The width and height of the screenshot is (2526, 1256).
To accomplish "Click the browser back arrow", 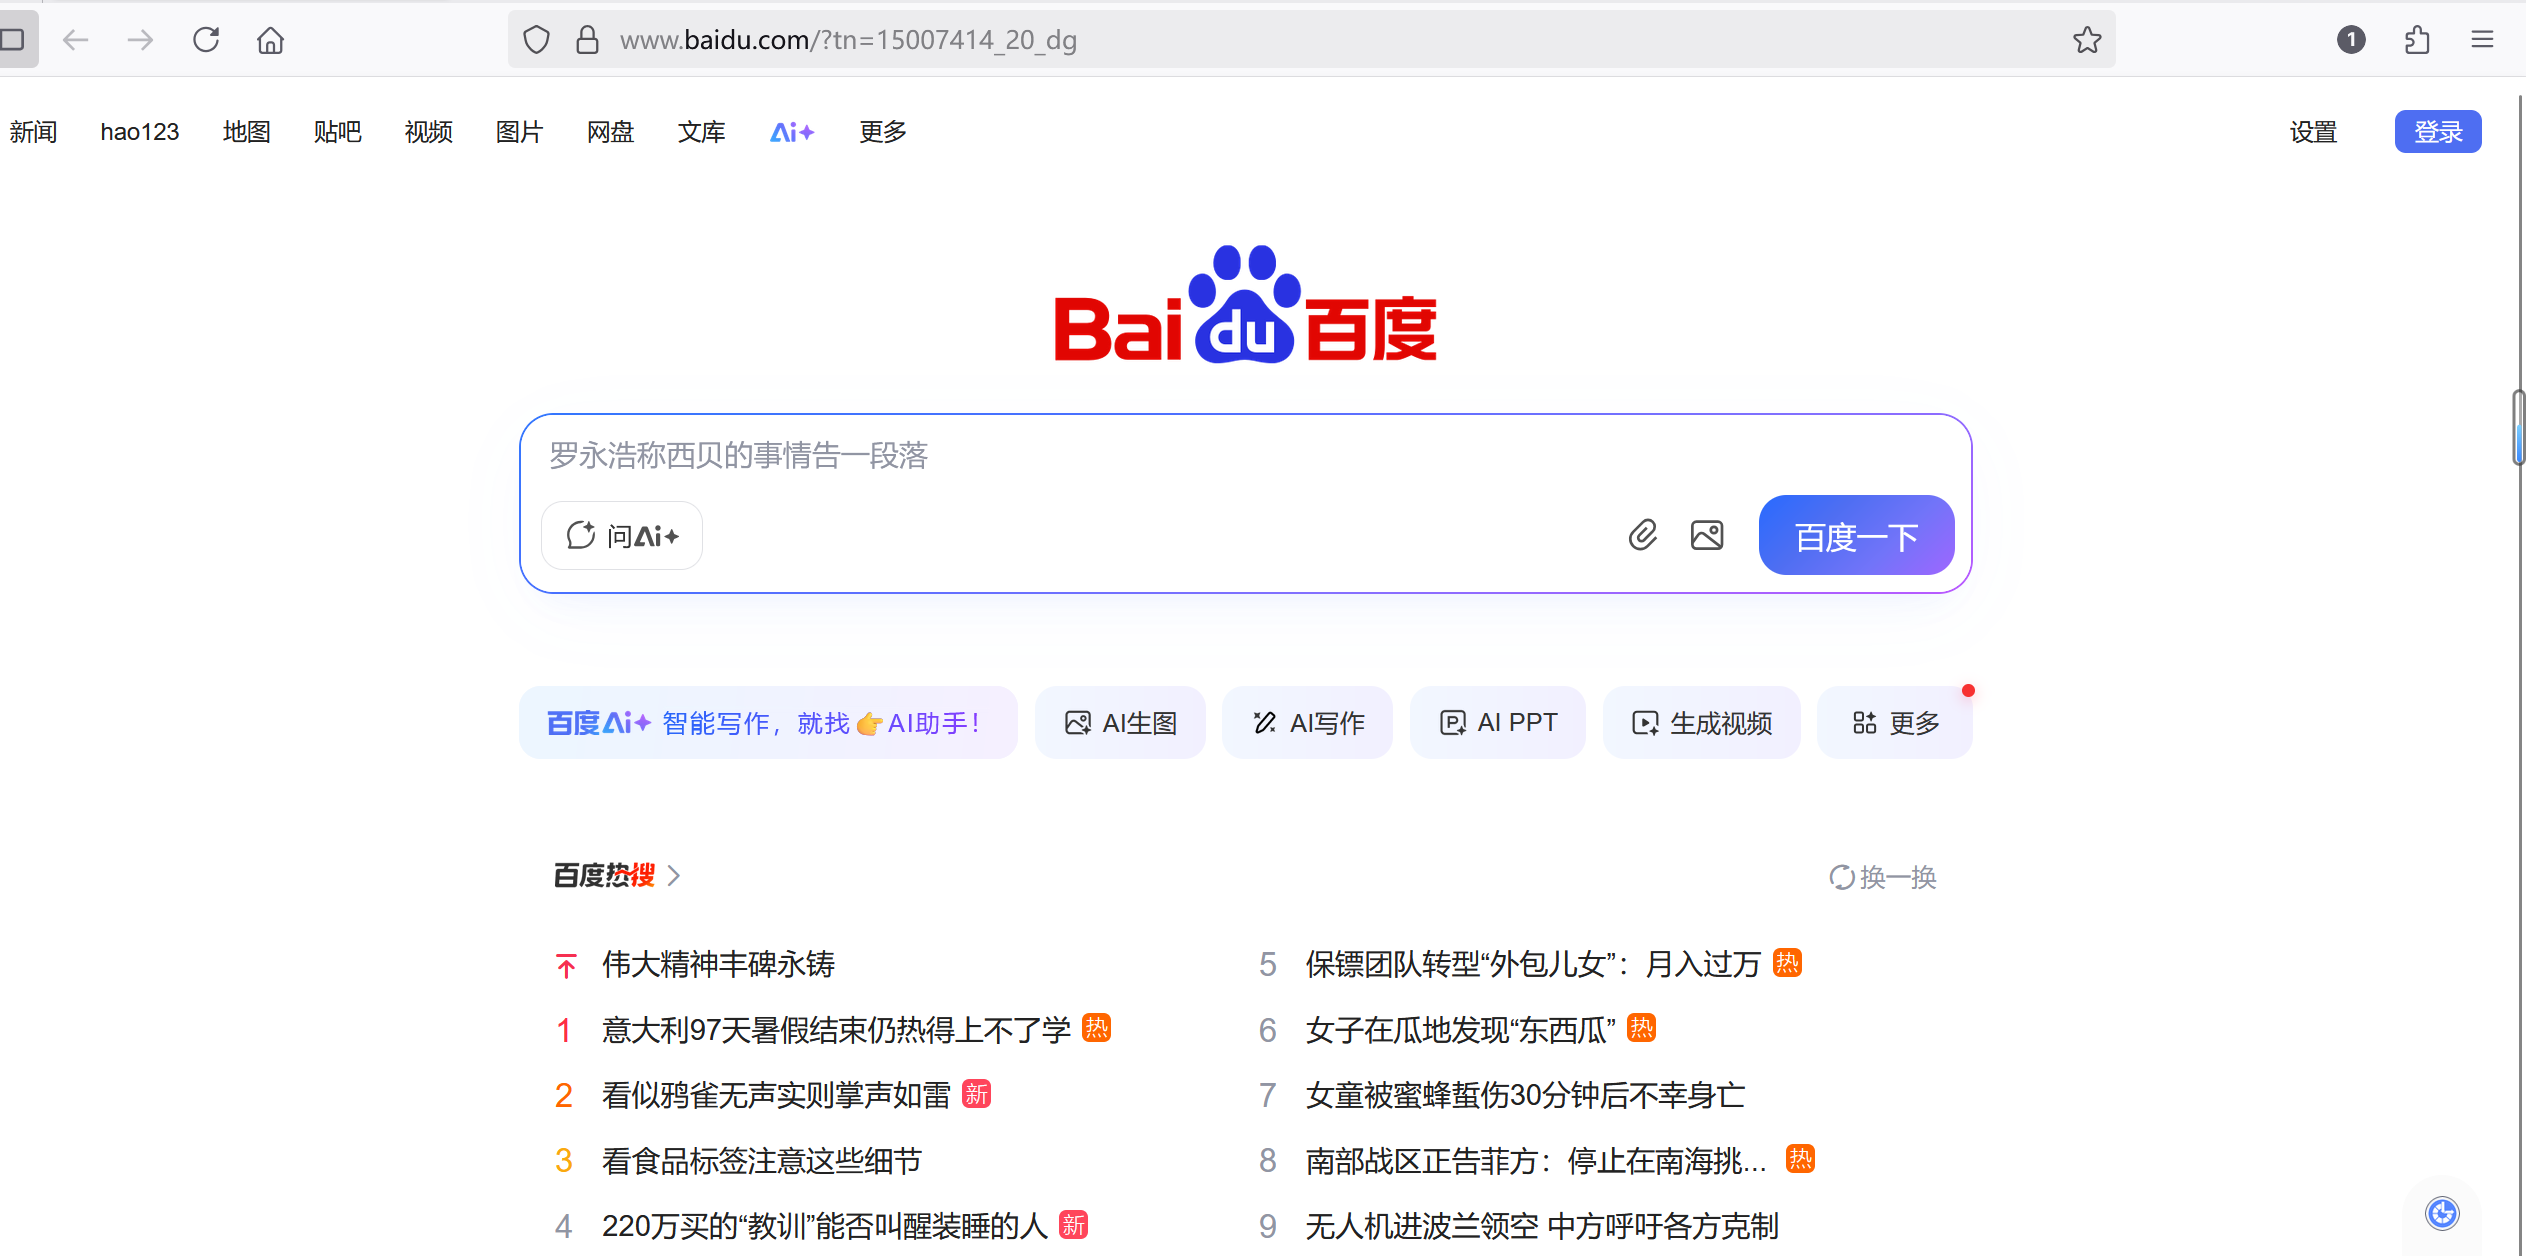I will 76,40.
